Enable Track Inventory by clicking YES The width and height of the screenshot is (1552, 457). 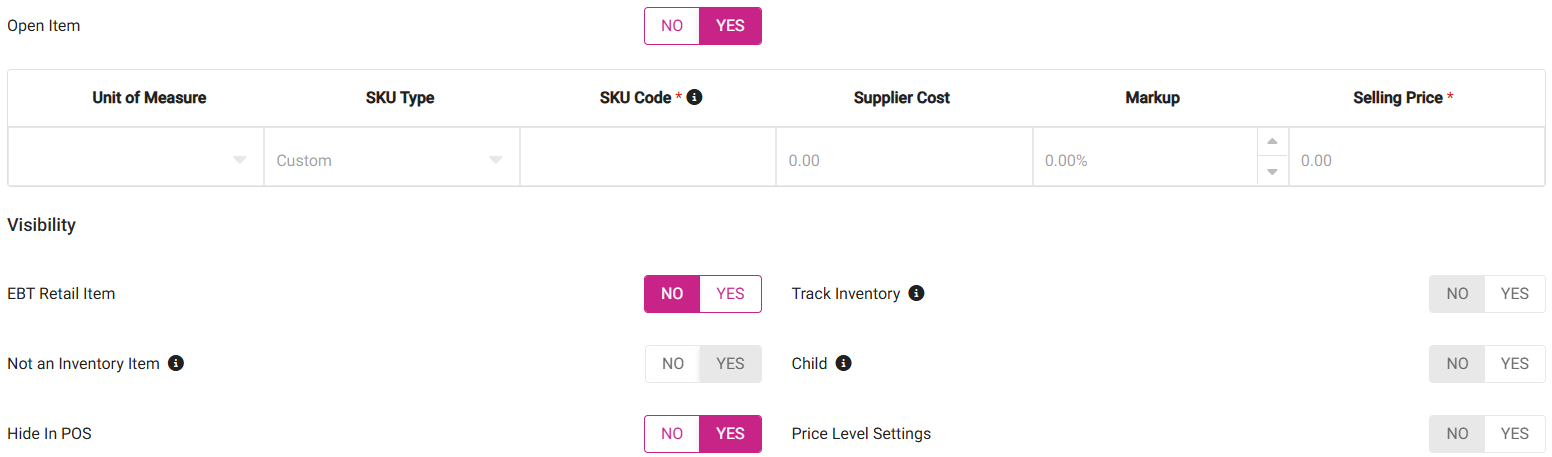[x=1515, y=294]
